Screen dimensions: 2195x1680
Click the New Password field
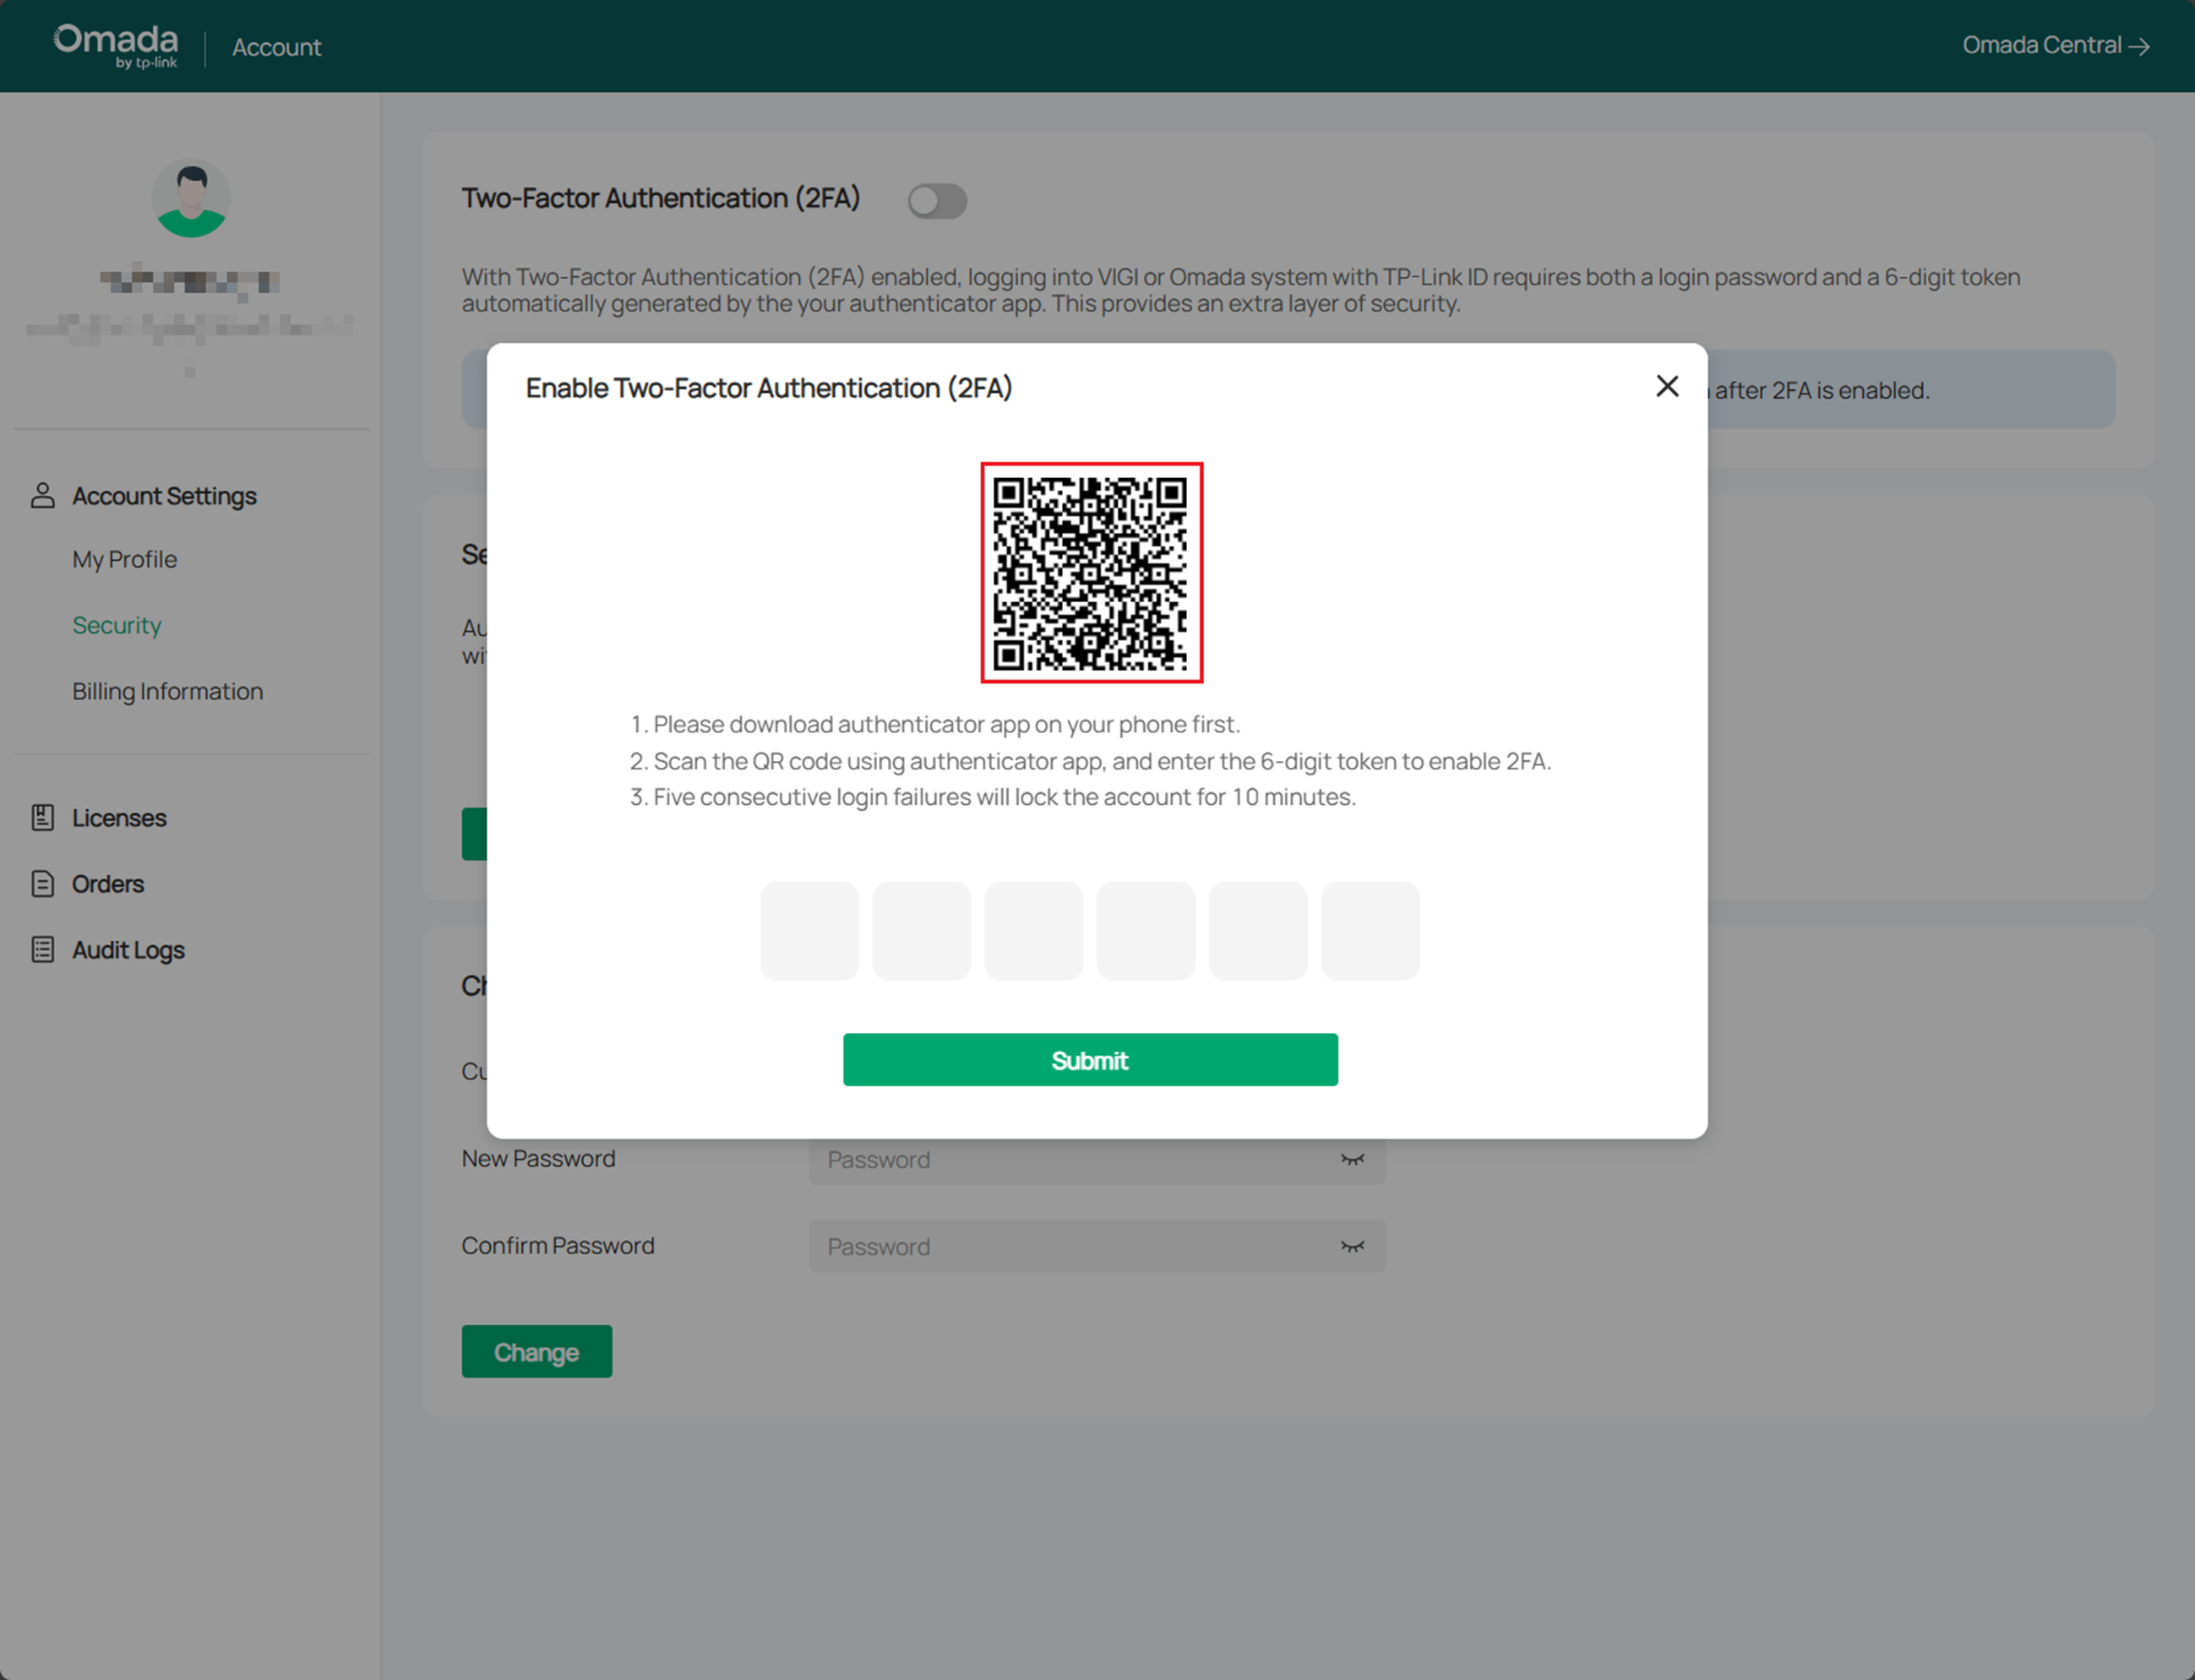click(x=1097, y=1159)
